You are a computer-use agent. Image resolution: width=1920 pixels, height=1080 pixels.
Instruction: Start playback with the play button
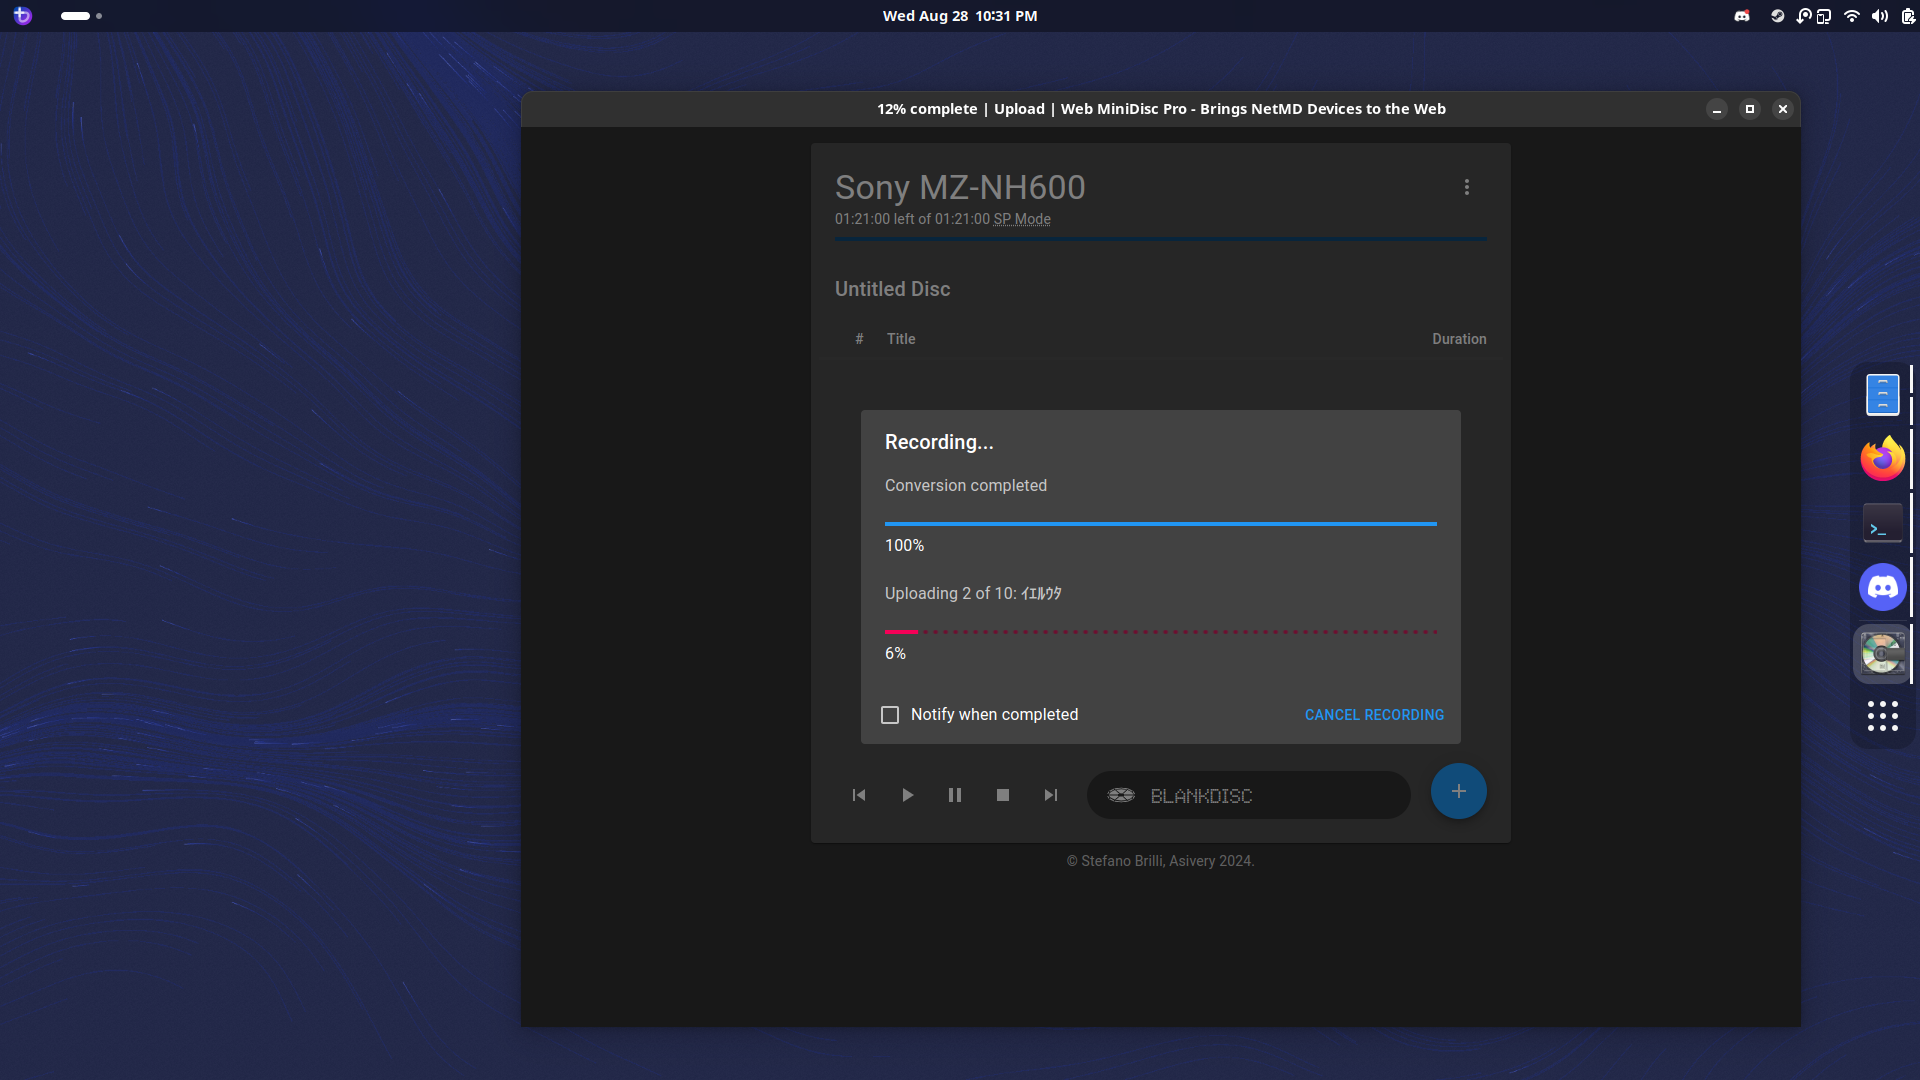pos(906,795)
